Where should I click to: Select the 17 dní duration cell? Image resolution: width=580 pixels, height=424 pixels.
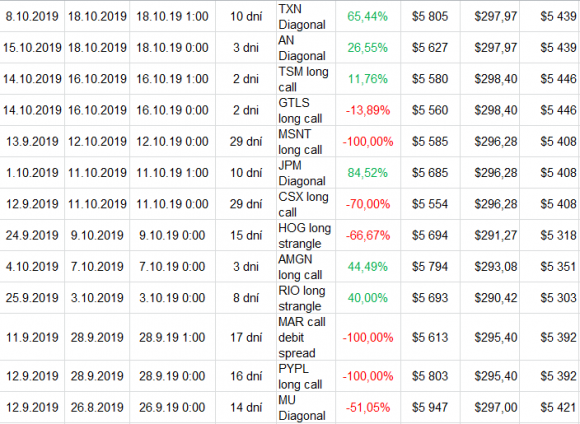click(246, 337)
